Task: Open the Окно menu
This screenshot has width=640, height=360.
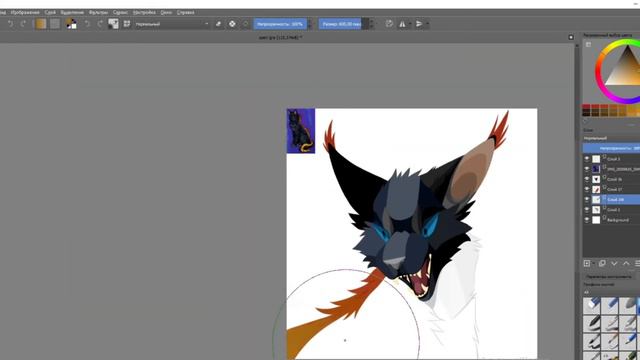Action: 166,12
